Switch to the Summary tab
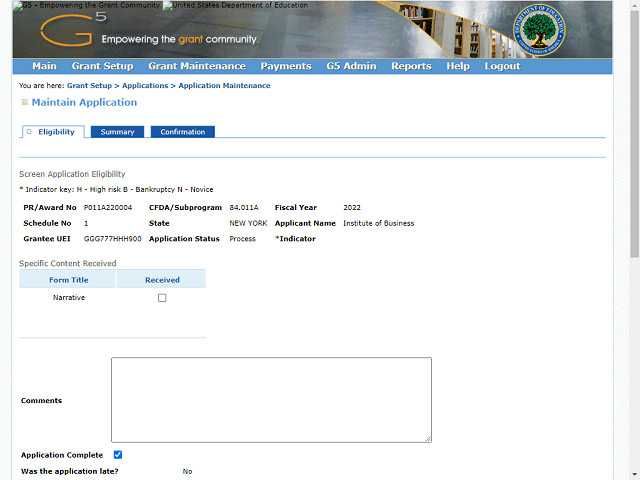This screenshot has width=640, height=480. click(118, 132)
